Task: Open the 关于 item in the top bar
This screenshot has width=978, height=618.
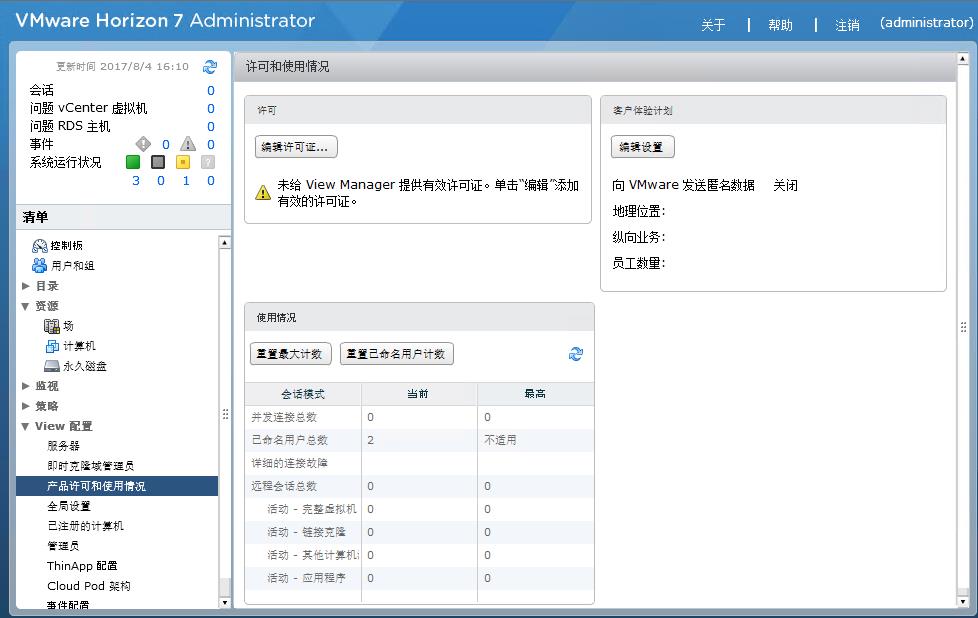Action: tap(712, 25)
